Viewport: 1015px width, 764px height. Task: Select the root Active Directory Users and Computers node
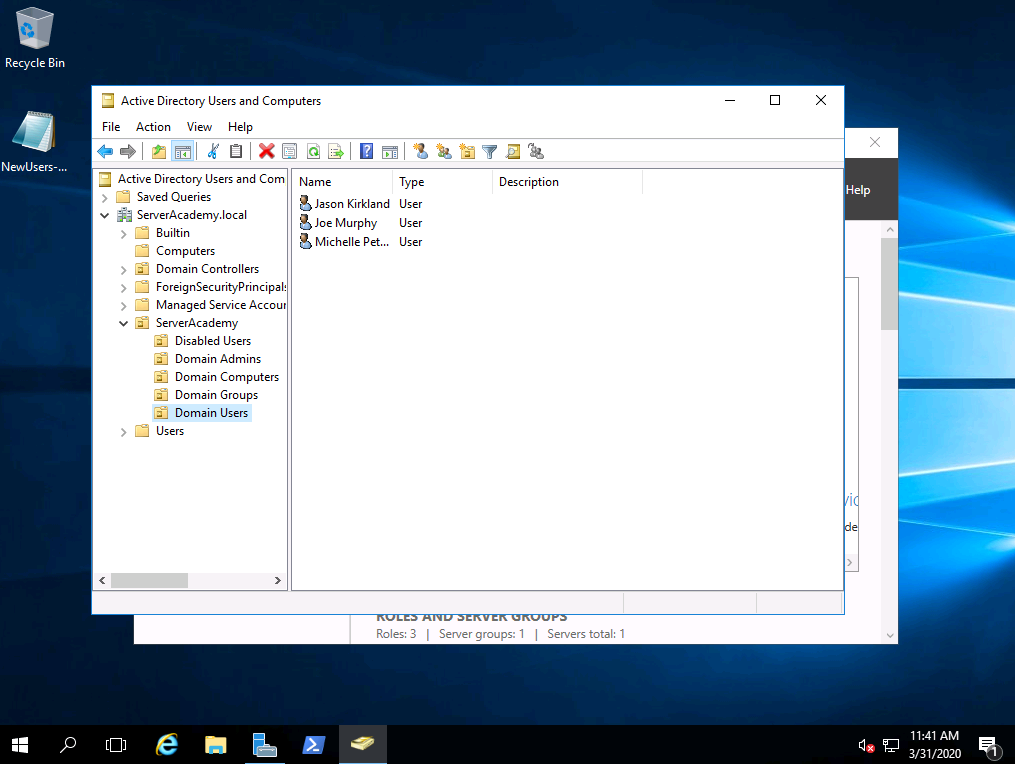pos(201,179)
